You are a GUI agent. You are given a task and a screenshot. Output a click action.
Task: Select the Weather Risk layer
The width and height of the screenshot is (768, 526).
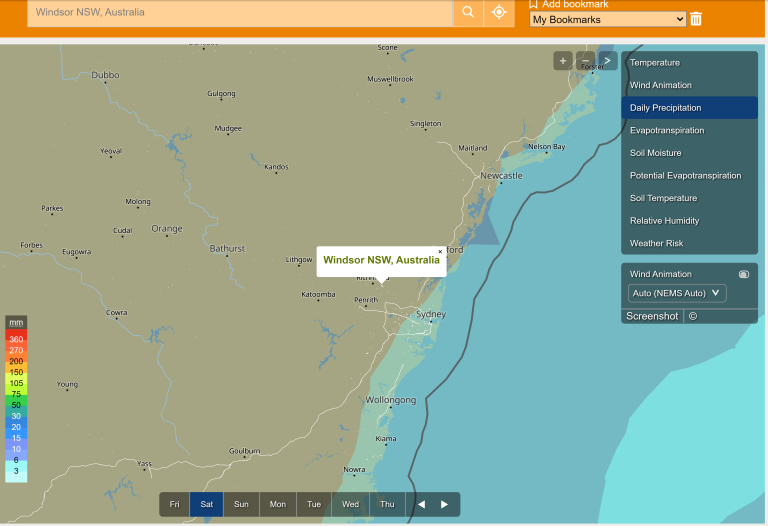pos(689,243)
